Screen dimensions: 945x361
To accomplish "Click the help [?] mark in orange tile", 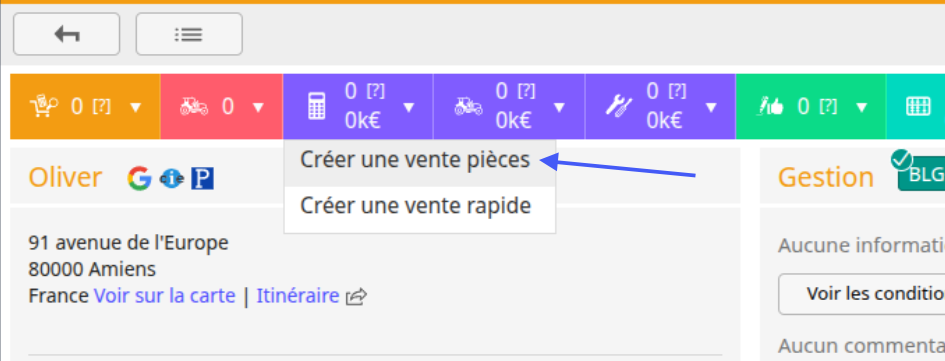I will point(101,107).
